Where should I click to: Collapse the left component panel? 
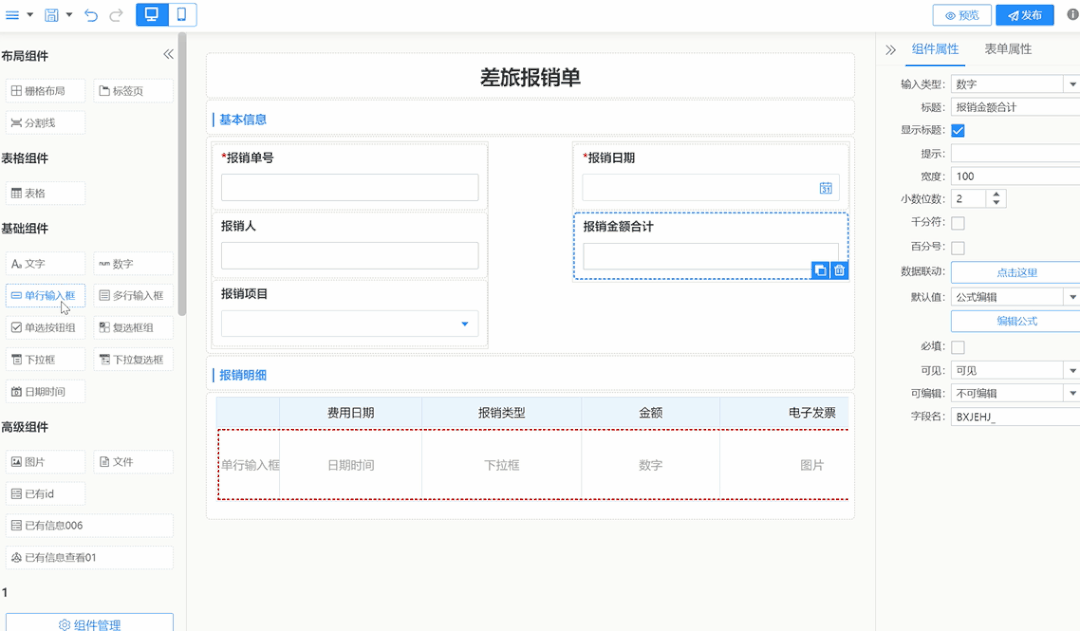(x=168, y=55)
